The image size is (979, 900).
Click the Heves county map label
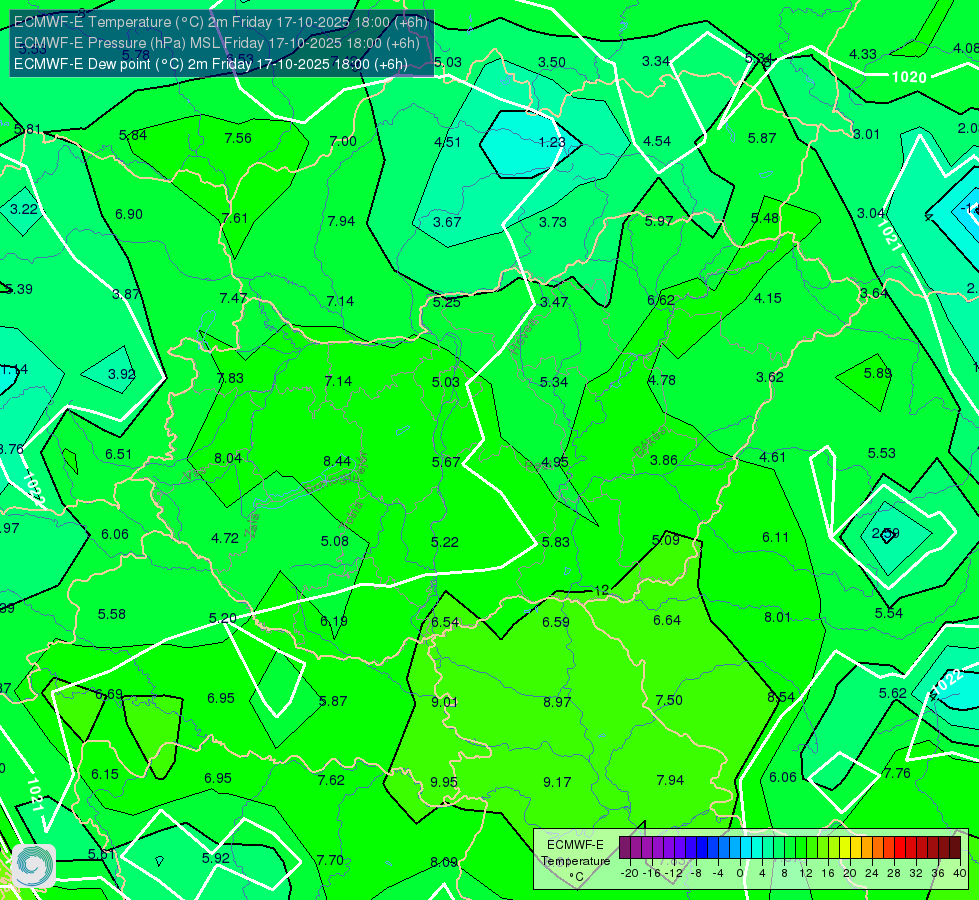[x=523, y=336]
